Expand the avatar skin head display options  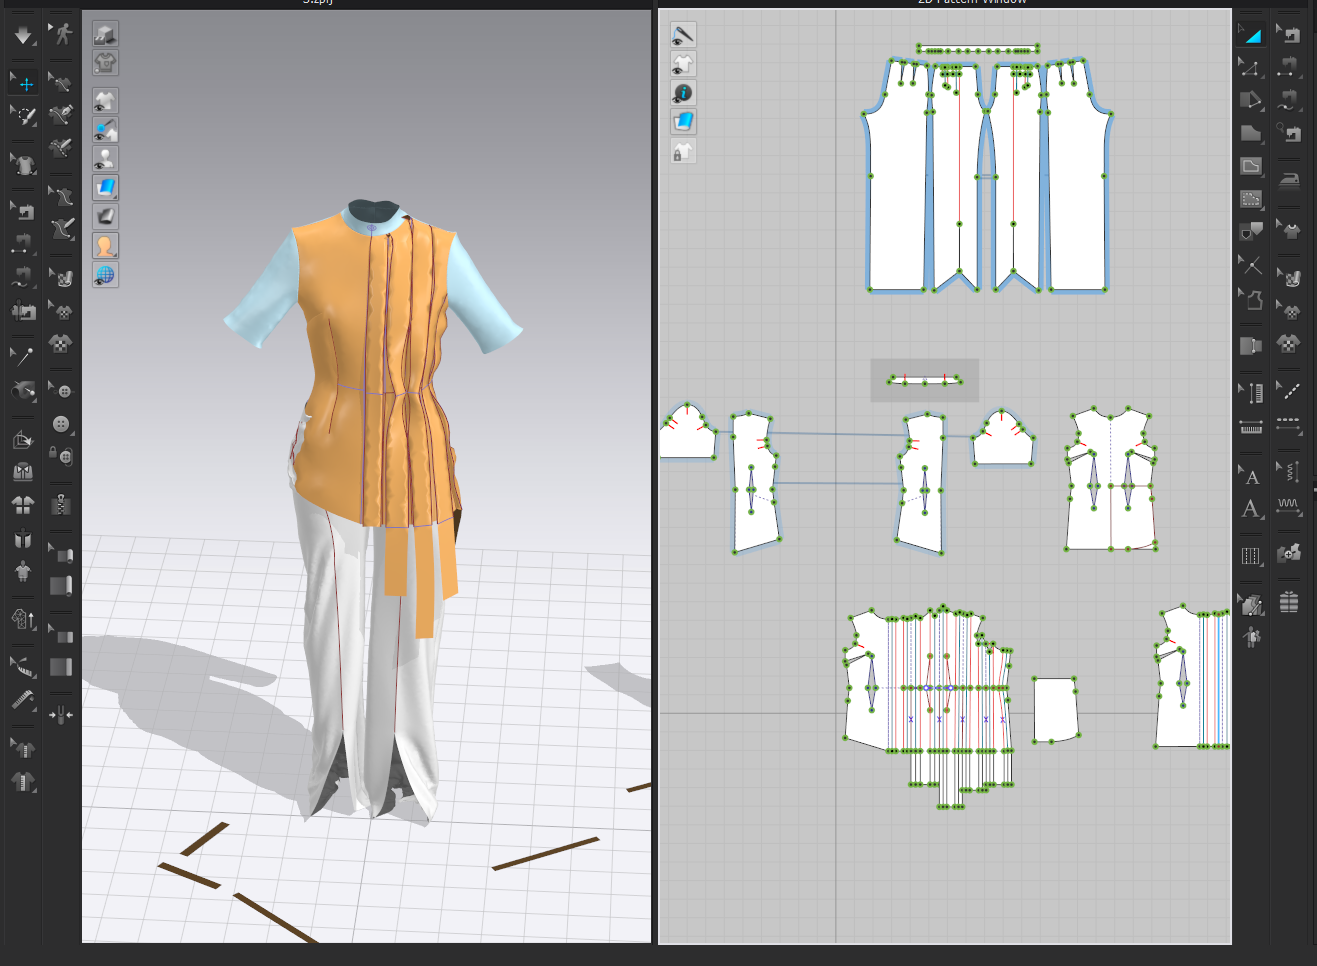[105, 245]
